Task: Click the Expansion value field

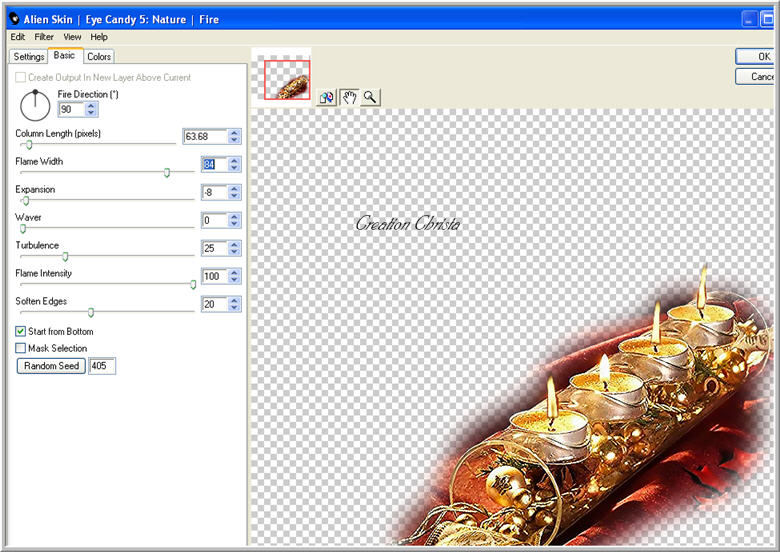Action: pyautogui.click(x=214, y=192)
